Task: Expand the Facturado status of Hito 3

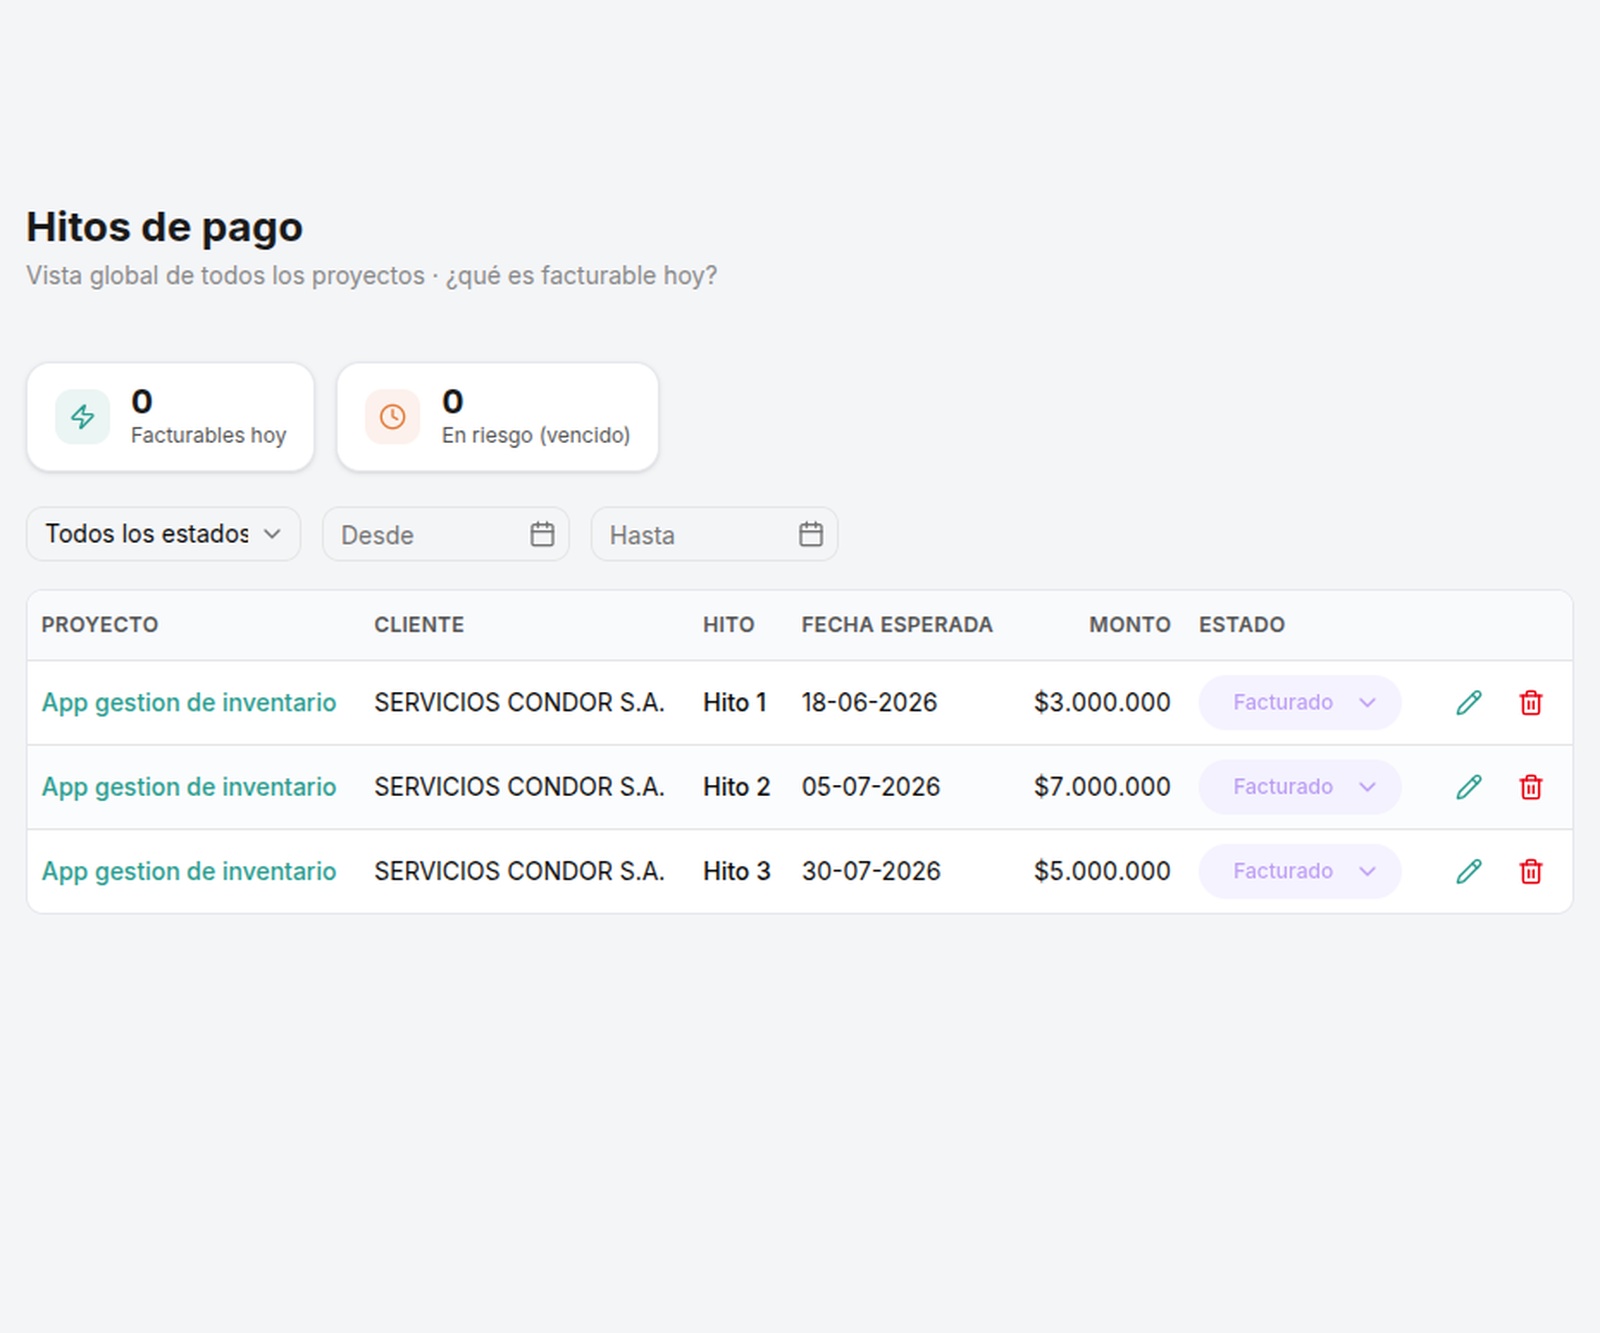Action: (x=1299, y=871)
